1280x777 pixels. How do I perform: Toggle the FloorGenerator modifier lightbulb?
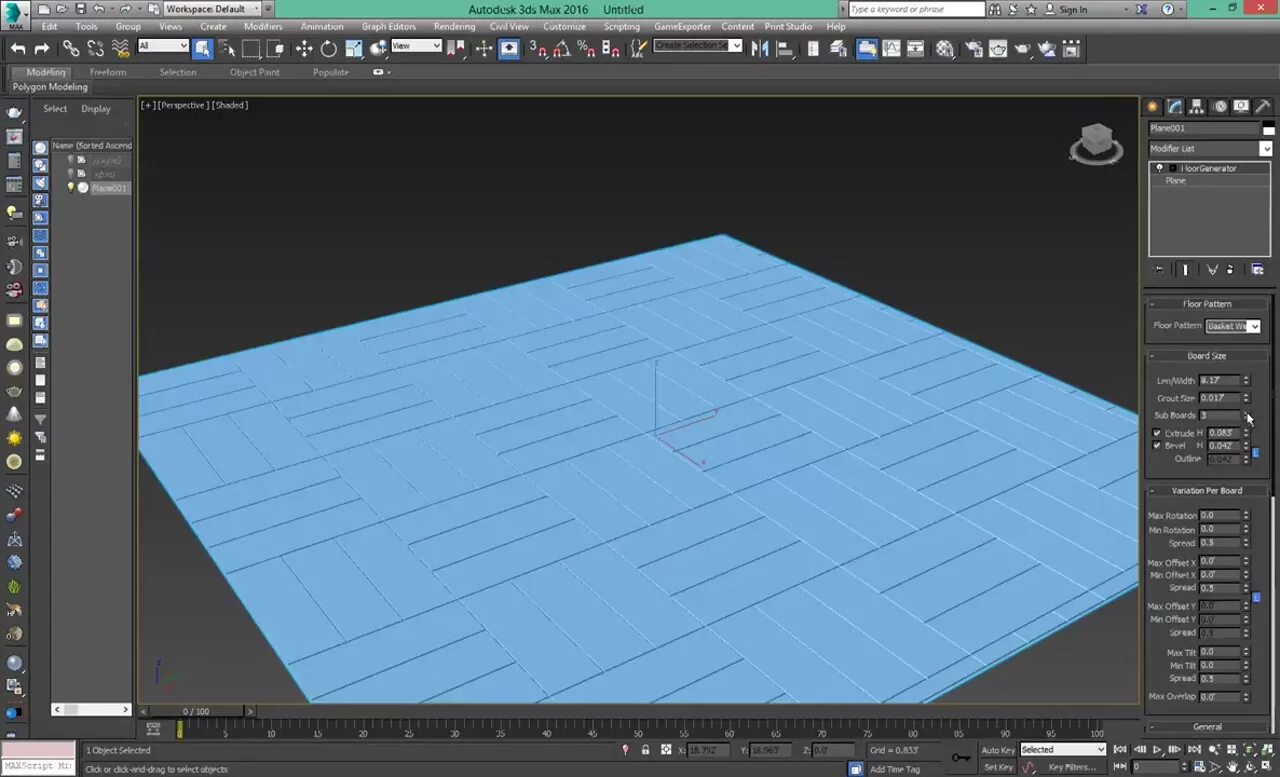click(1159, 168)
